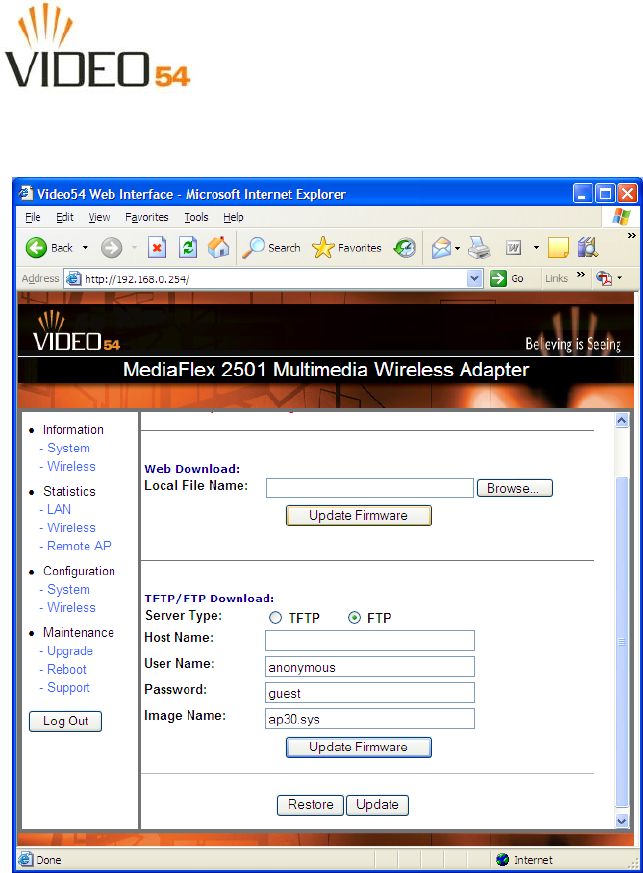Click the green Go arrow icon
Viewport: 643px width, 873px height.
(x=498, y=278)
